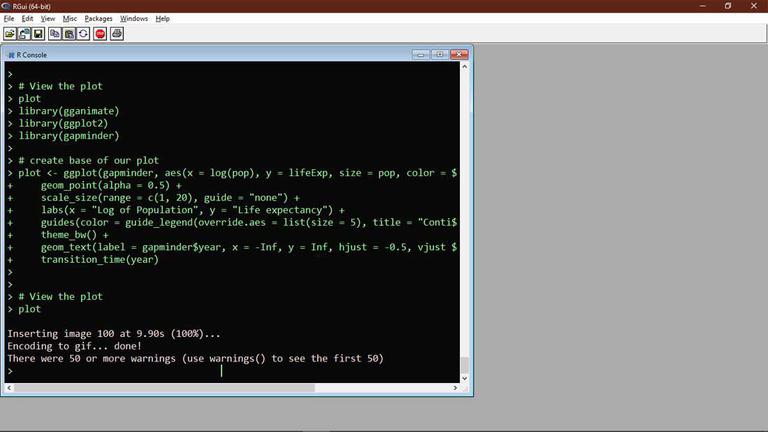Click the console vertical scrollbar thumb
The height and width of the screenshot is (432, 768).
(464, 365)
